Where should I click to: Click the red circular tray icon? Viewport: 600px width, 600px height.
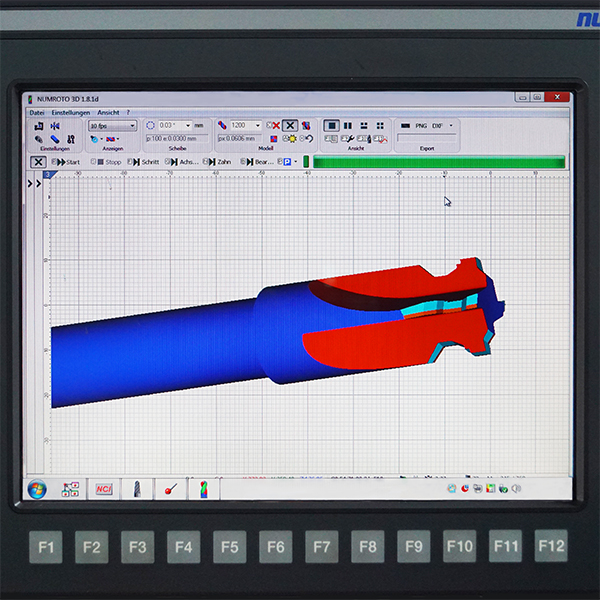(465, 489)
